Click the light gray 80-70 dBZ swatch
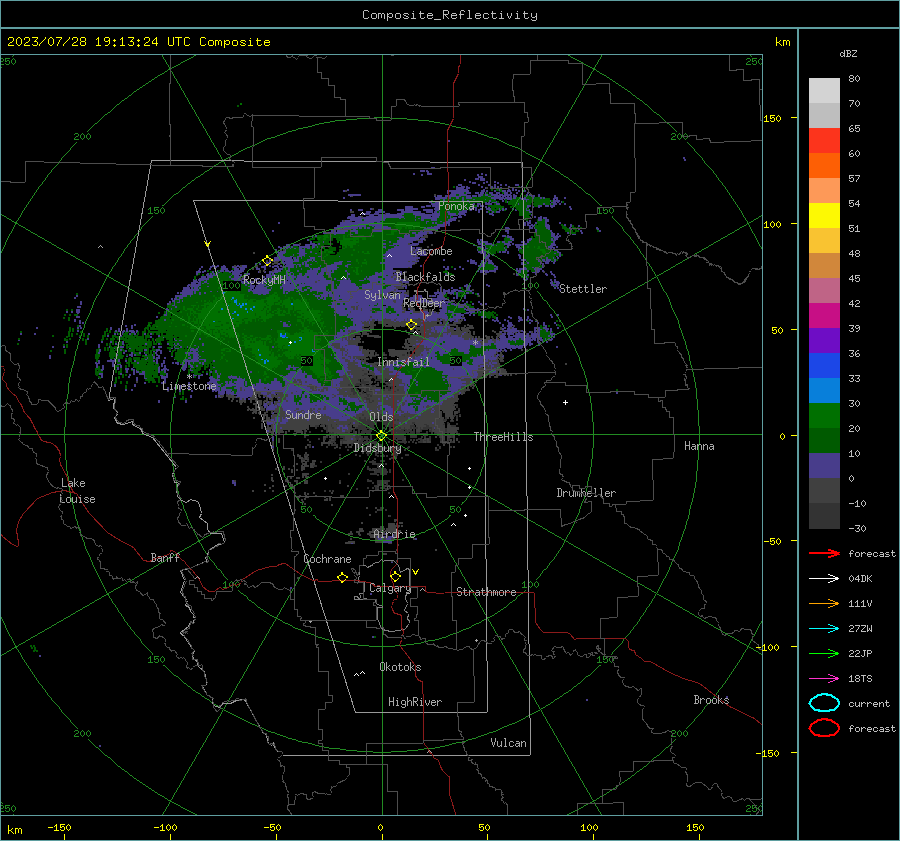Viewport: 900px width, 841px height. click(x=824, y=90)
